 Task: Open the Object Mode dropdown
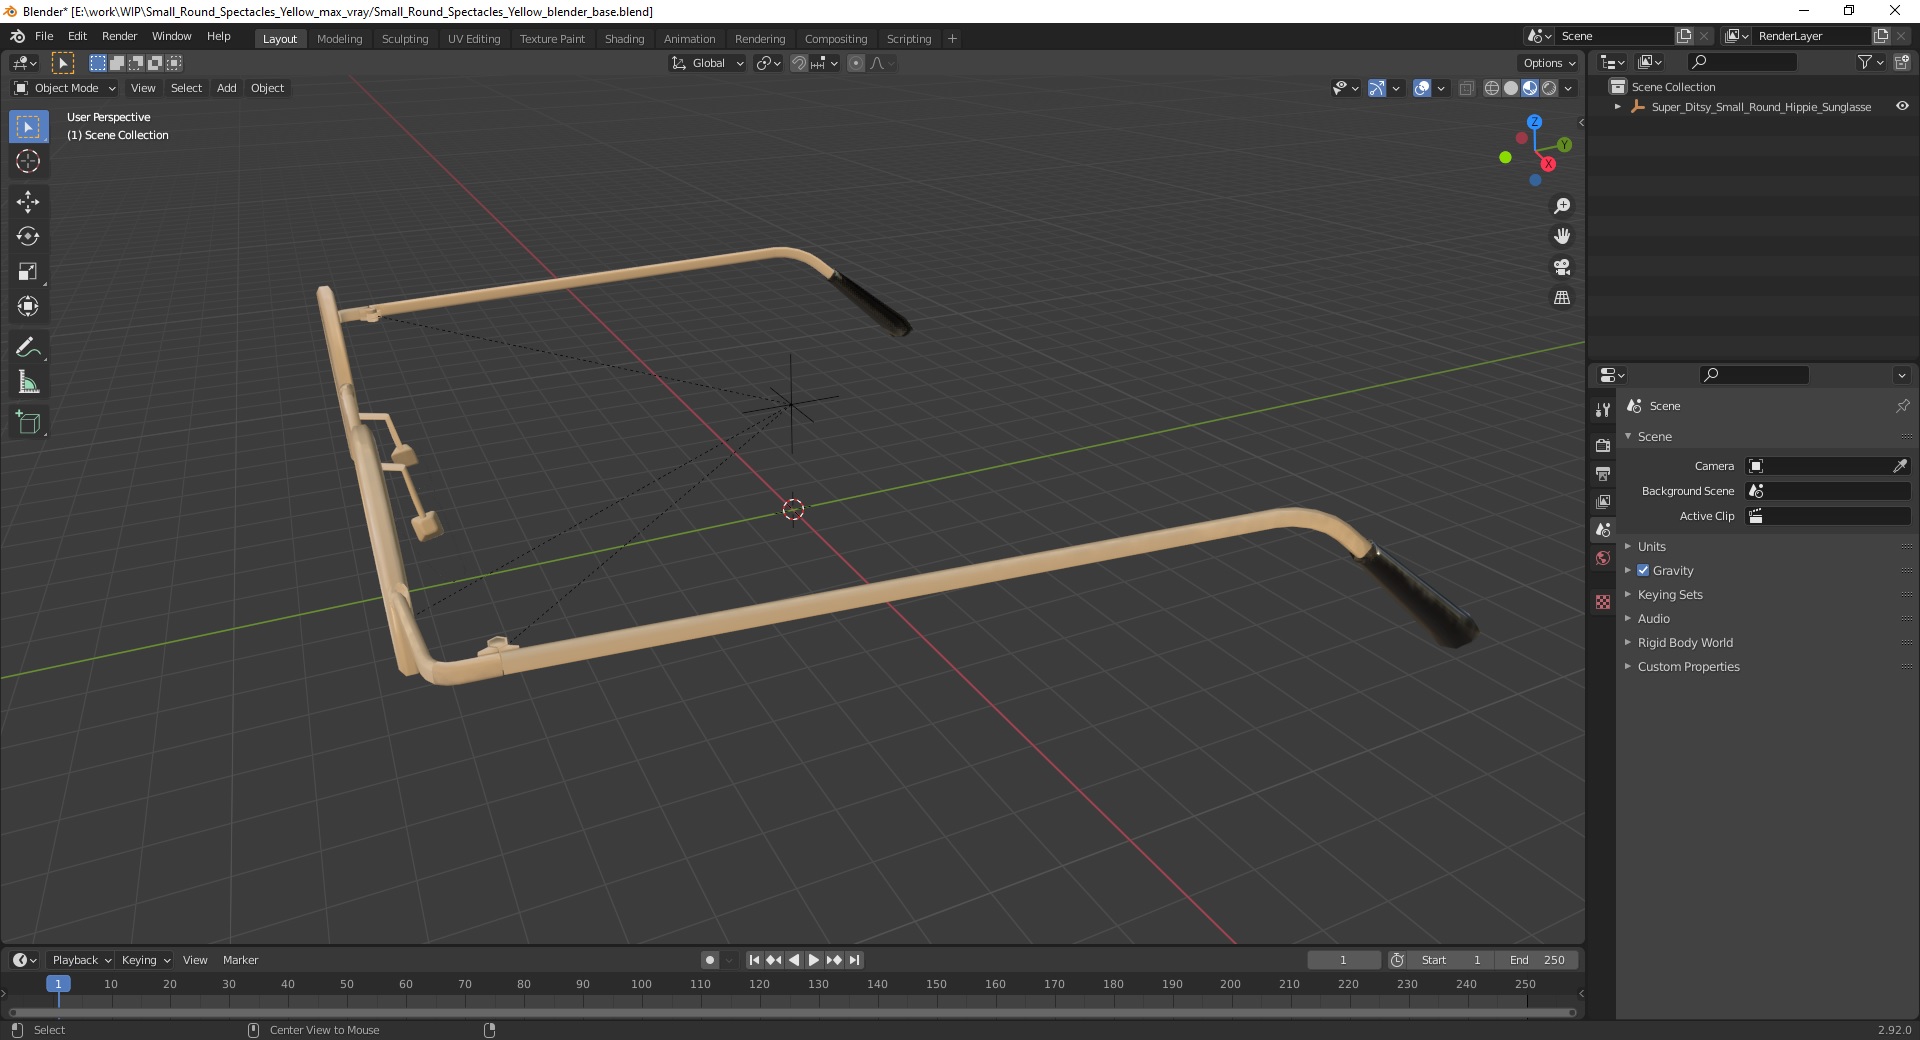(65, 88)
